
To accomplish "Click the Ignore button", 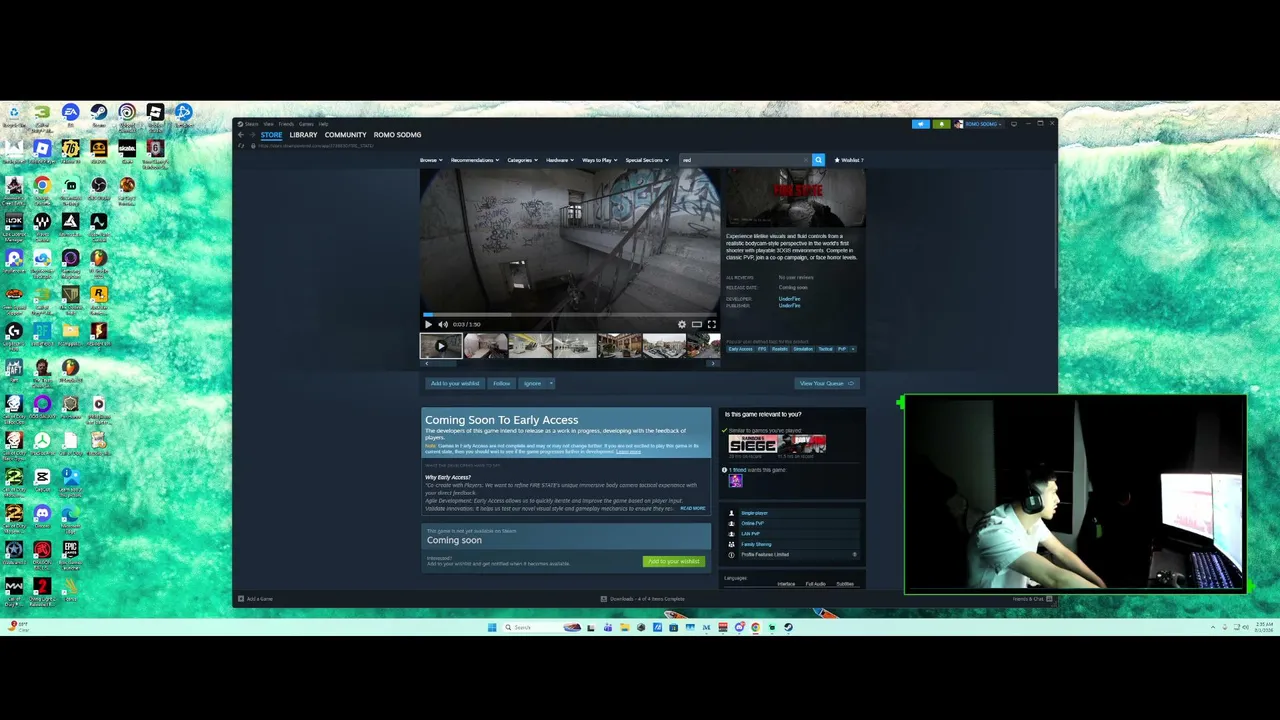I will [532, 383].
